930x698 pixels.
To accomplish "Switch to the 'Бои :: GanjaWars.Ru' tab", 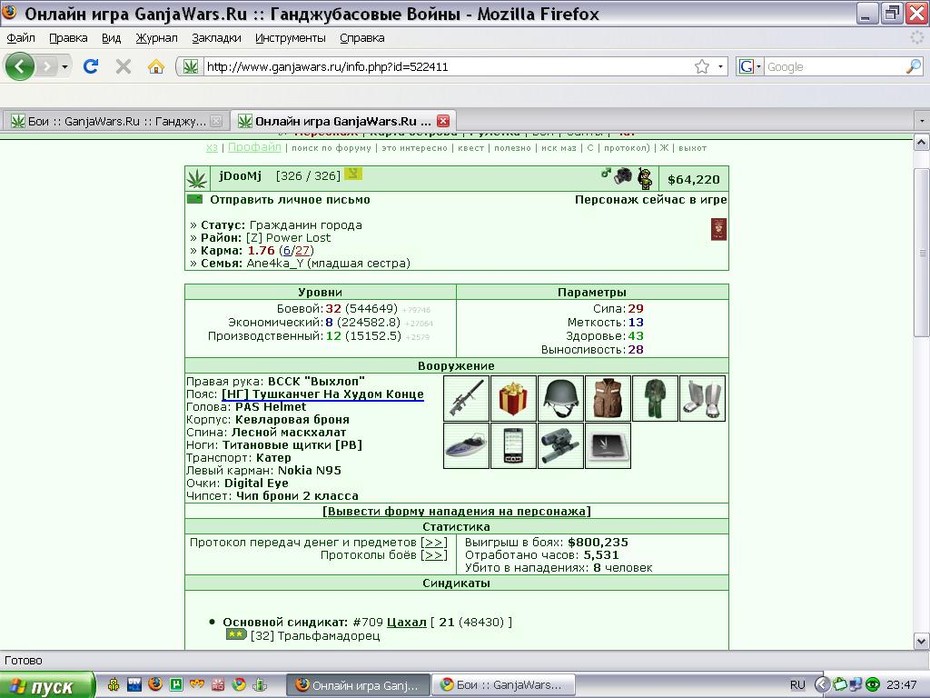I will pyautogui.click(x=115, y=121).
